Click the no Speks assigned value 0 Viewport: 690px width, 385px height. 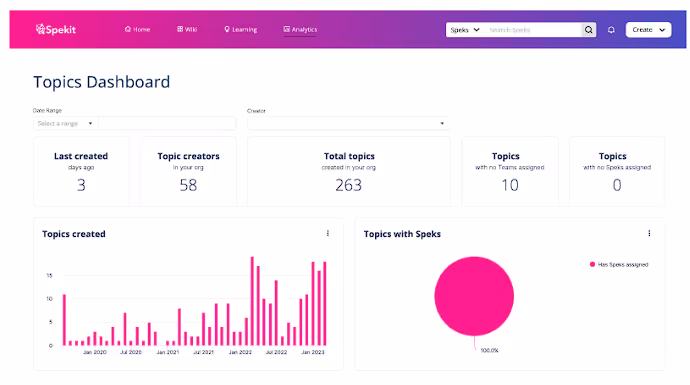pyautogui.click(x=617, y=185)
